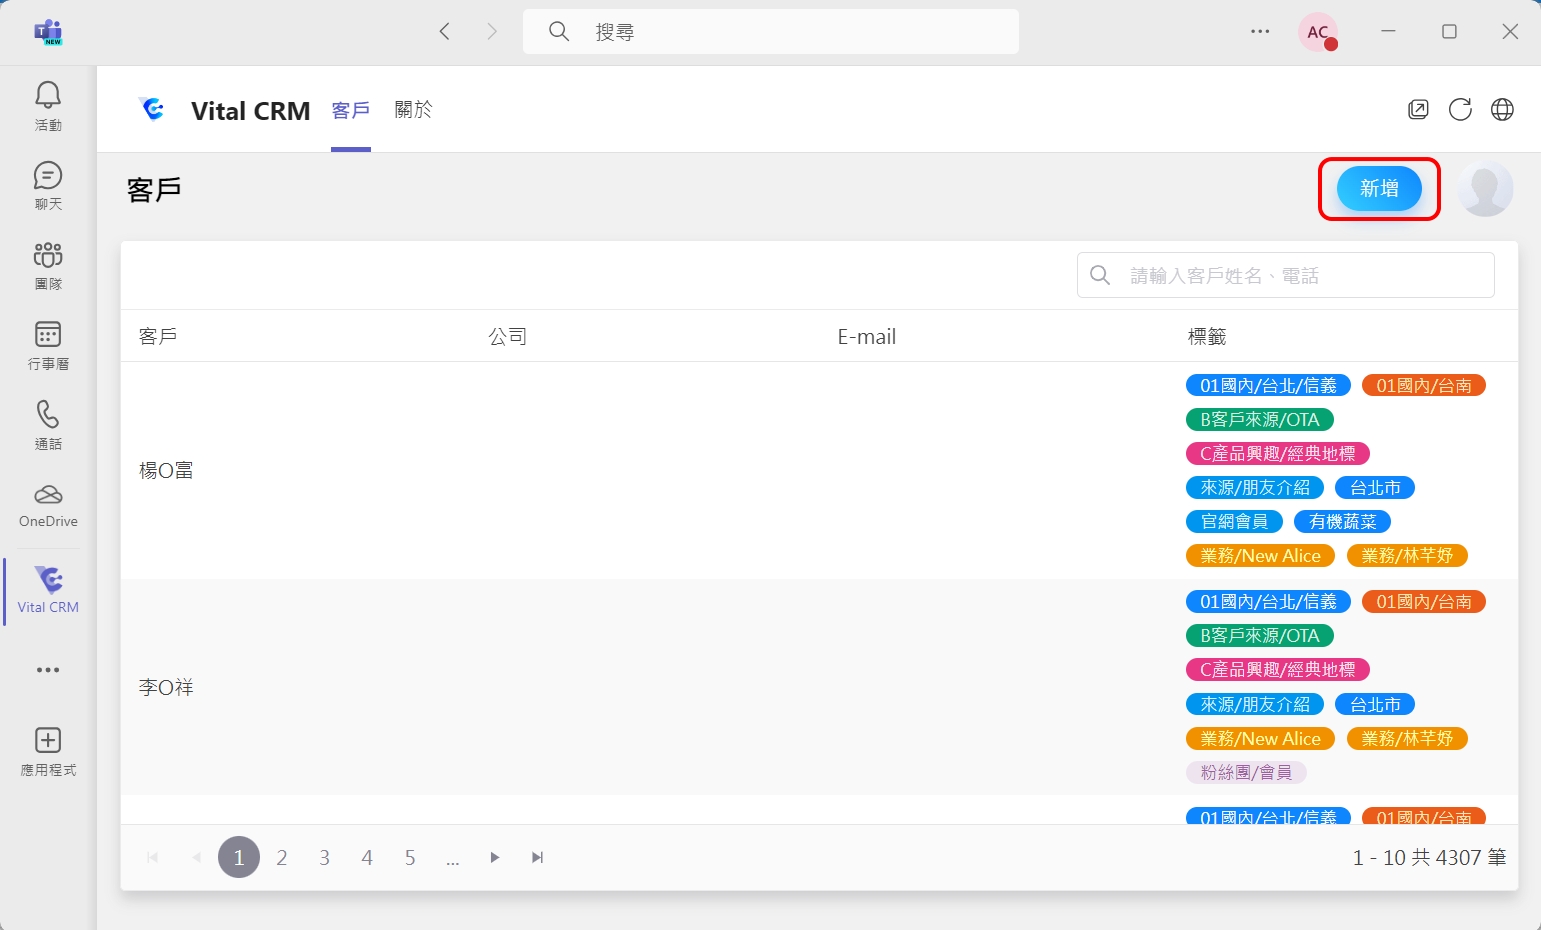Open the Calendar icon in sidebar
The height and width of the screenshot is (930, 1541).
click(48, 345)
